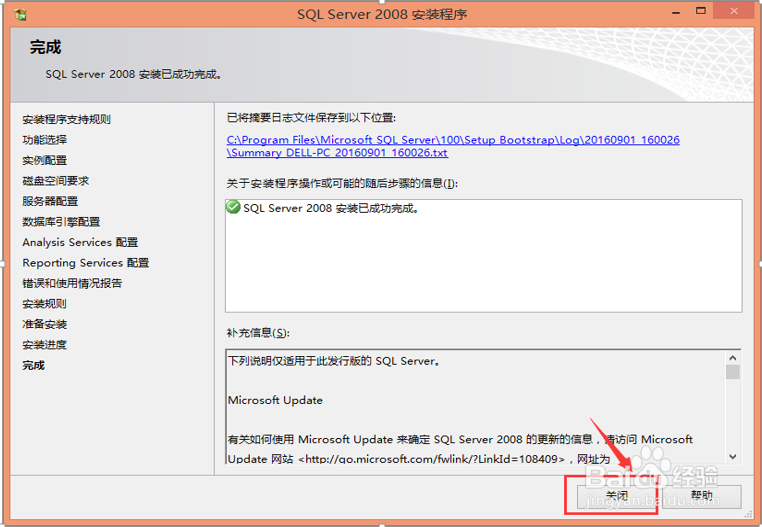Select 服务器配置 step
This screenshot has width=762, height=527.
click(x=50, y=201)
